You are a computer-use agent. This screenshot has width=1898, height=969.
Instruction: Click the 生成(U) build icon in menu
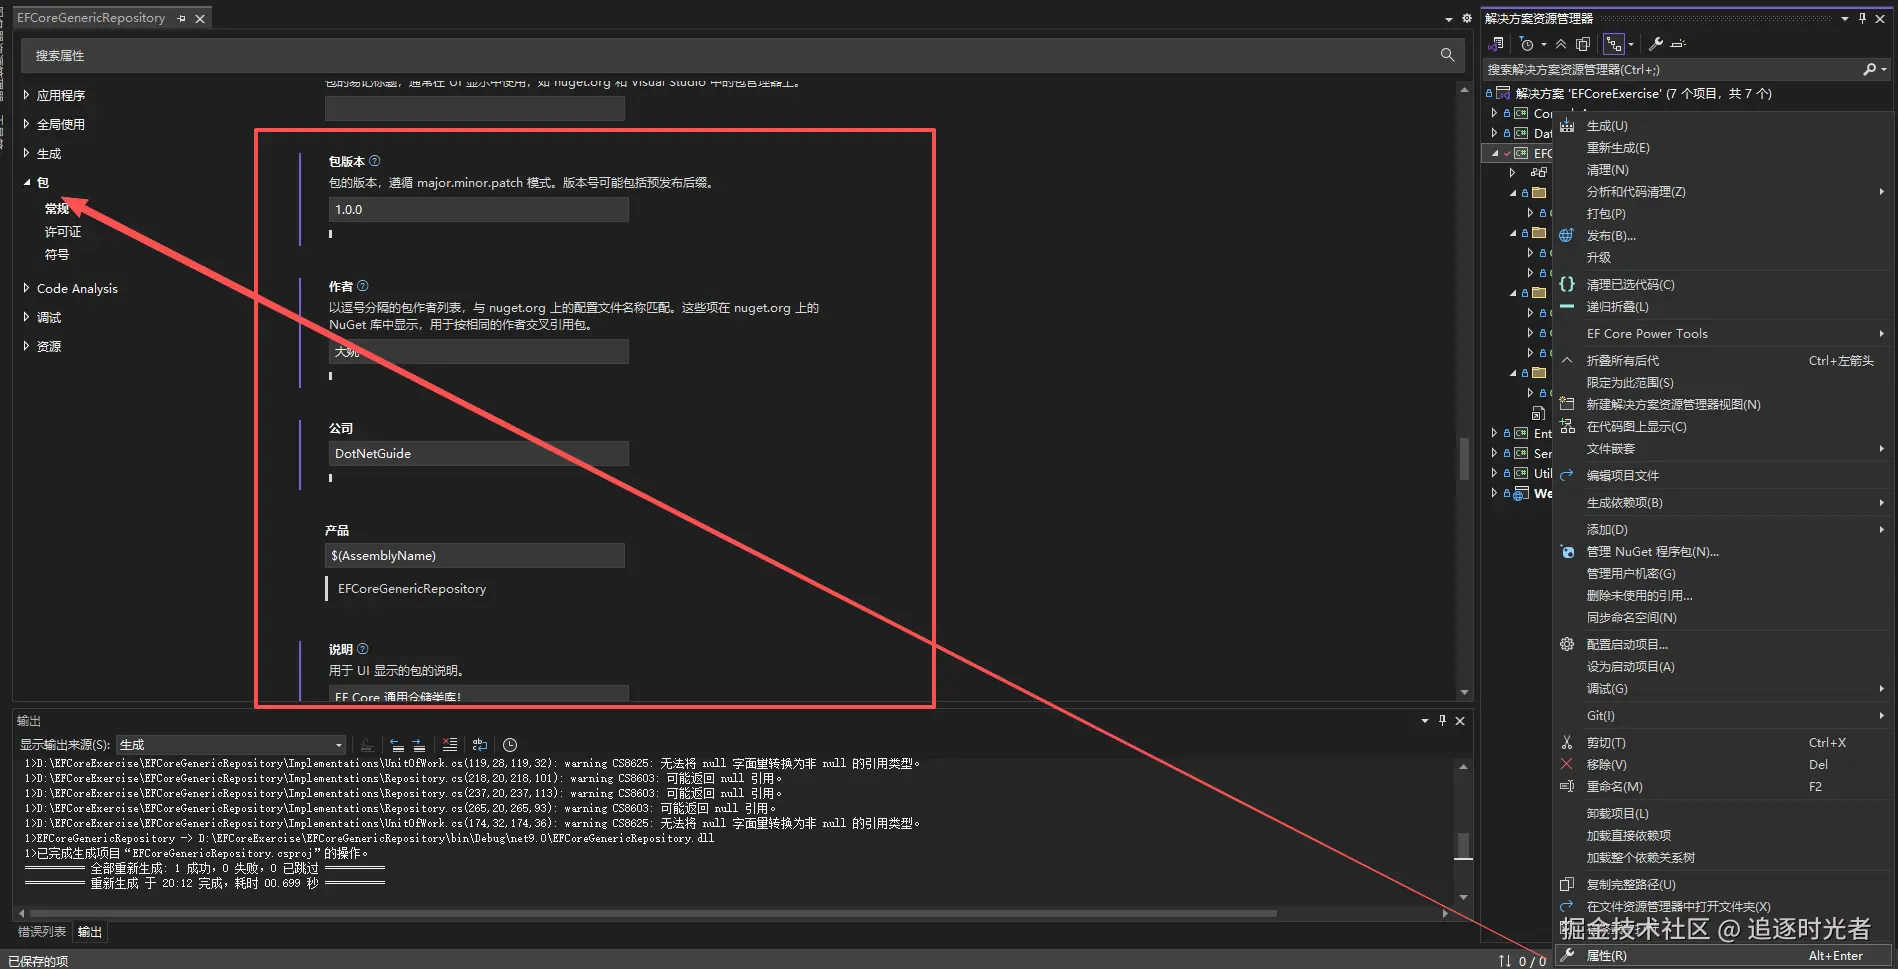pyautogui.click(x=1567, y=126)
